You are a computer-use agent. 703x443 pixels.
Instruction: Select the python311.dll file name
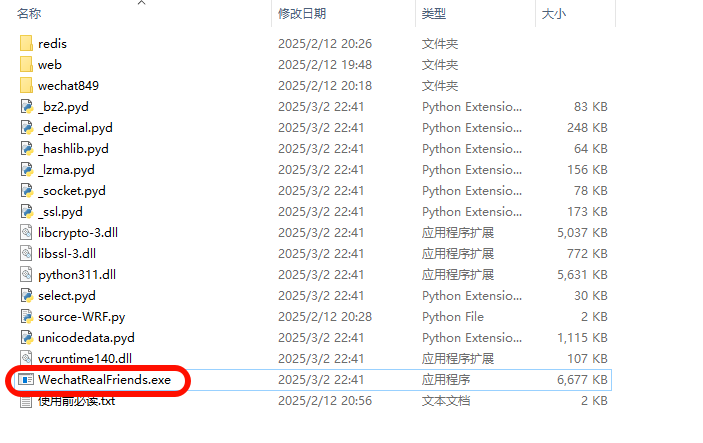pyautogui.click(x=77, y=275)
